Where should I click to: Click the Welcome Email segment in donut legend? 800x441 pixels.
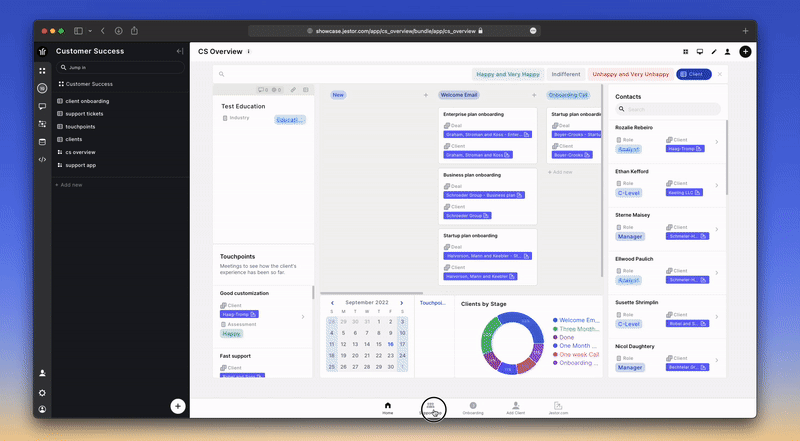[x=578, y=320]
